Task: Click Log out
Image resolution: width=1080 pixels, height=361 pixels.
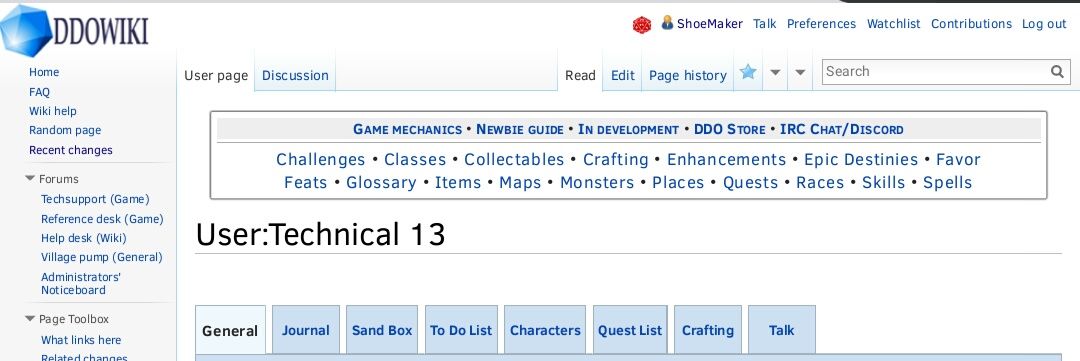Action: click(x=1044, y=23)
